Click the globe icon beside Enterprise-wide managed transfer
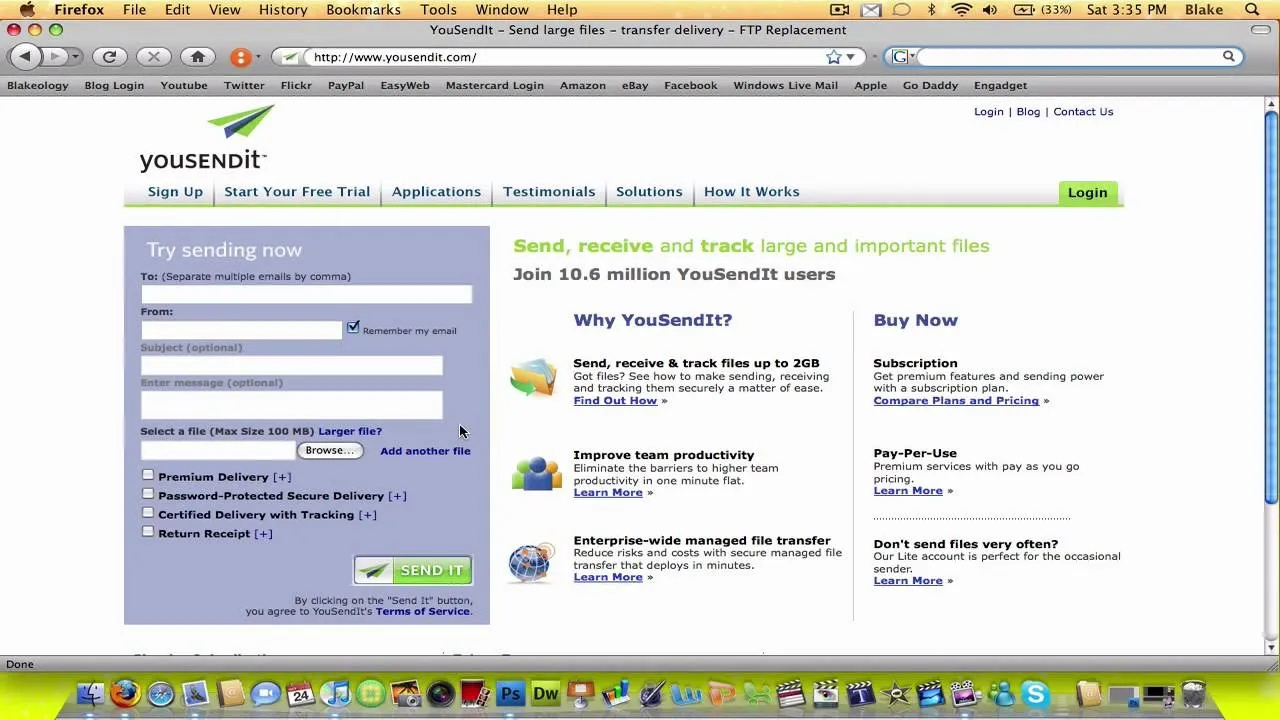Viewport: 1280px width, 720px height. click(x=530, y=562)
